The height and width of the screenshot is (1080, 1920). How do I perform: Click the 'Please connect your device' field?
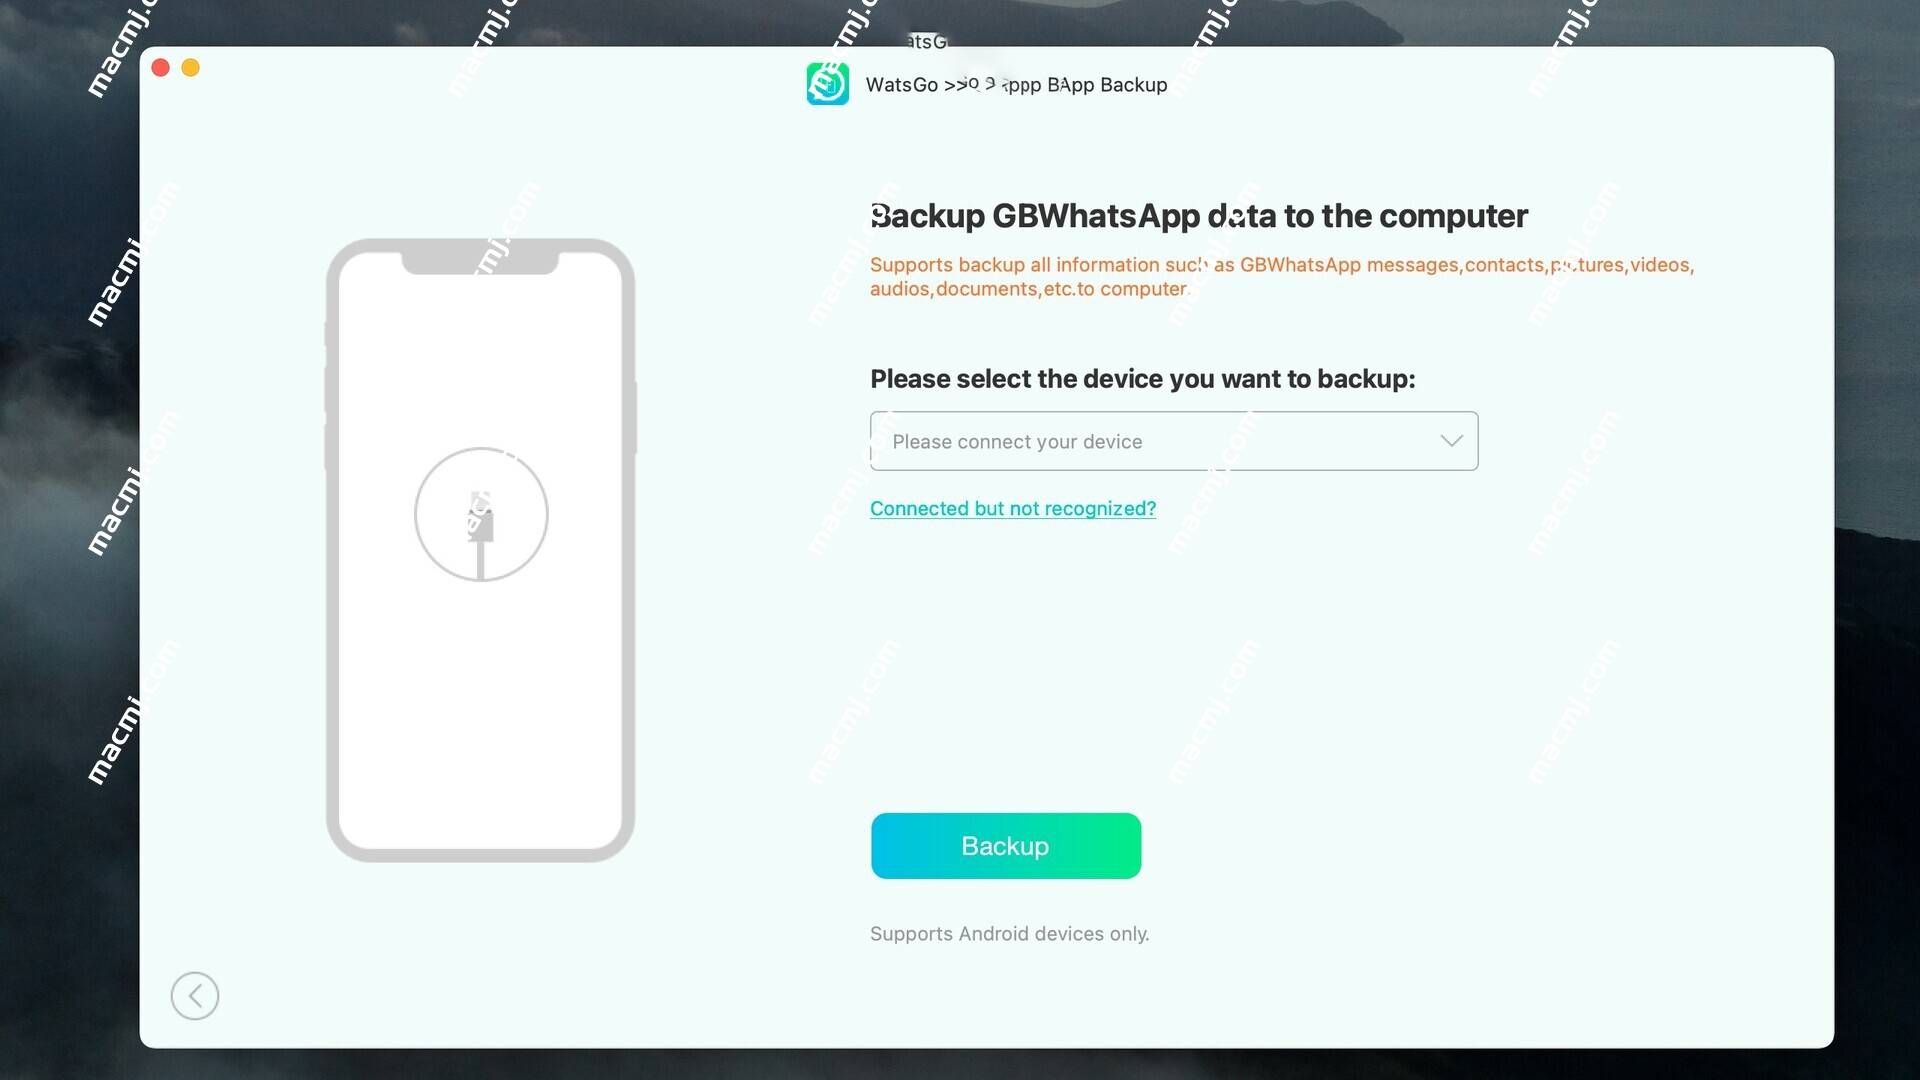(1174, 440)
